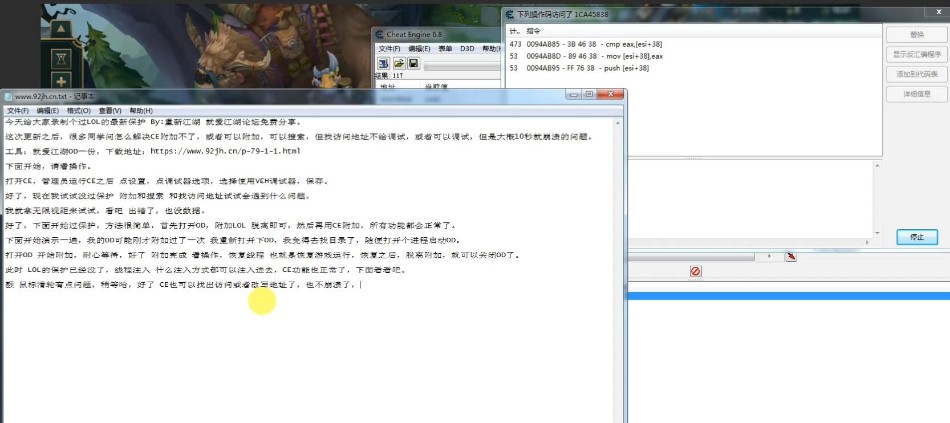
Task: Click the Notepad line starting with 打开OD
Action: 262,255
